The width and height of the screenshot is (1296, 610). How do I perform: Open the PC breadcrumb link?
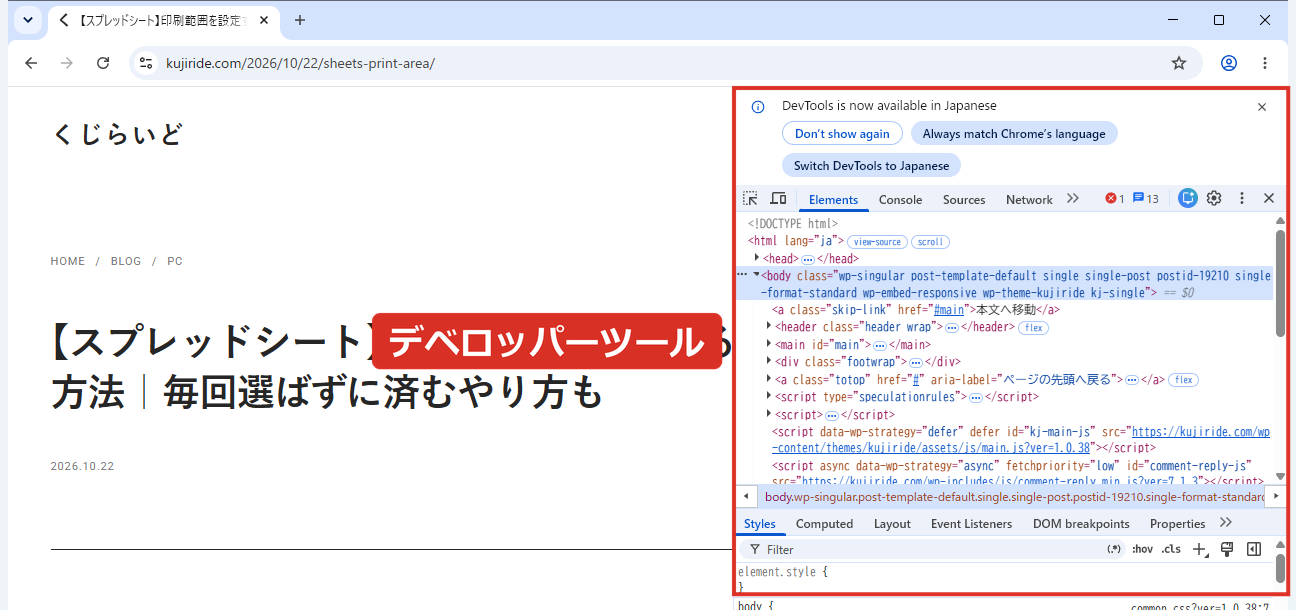(x=175, y=261)
